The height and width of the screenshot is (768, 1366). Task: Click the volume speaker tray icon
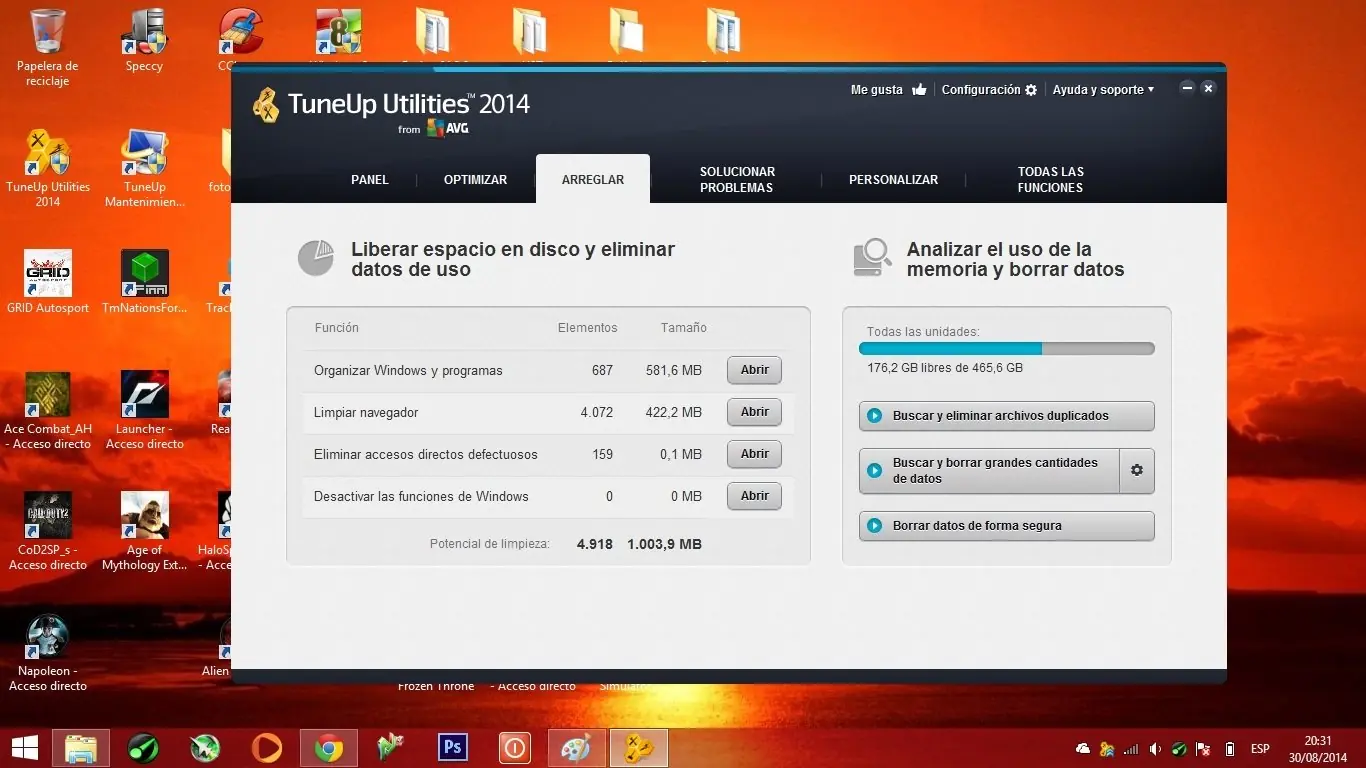1156,749
